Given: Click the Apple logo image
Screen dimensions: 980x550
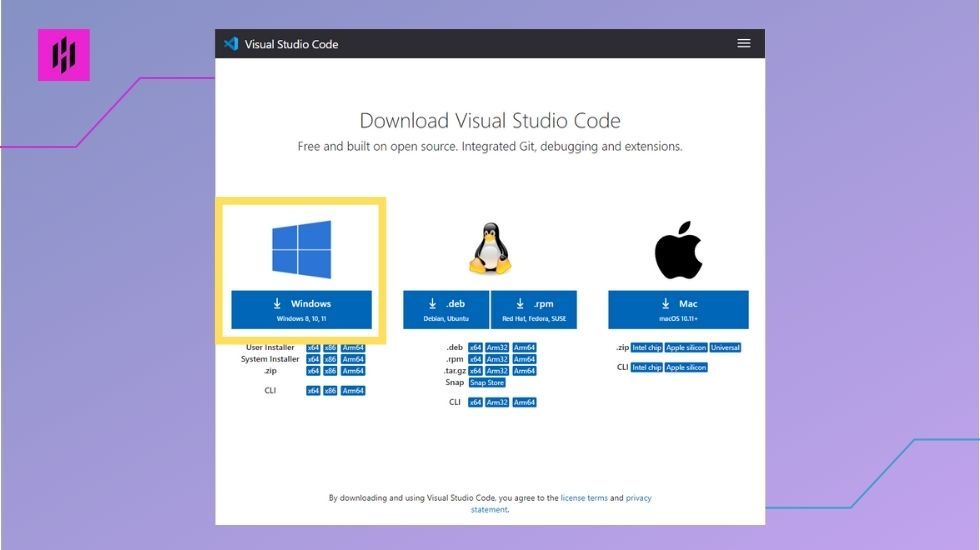Looking at the screenshot, I should [678, 249].
